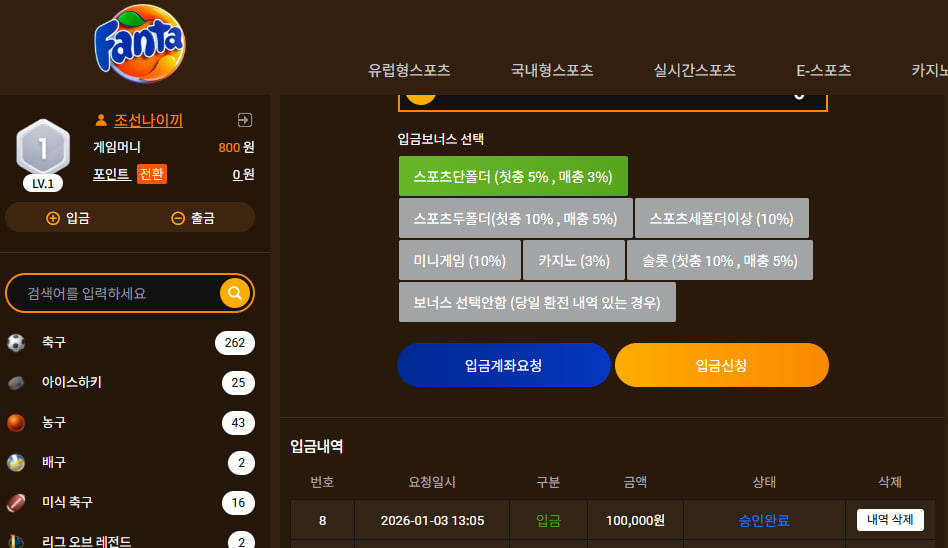Select 스포츠단폴더 bonus option
The width and height of the screenshot is (948, 548).
click(x=513, y=177)
